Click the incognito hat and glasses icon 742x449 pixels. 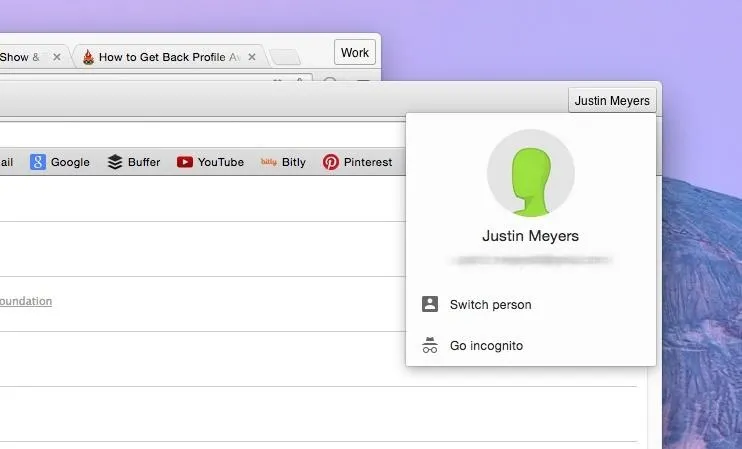[x=430, y=345]
